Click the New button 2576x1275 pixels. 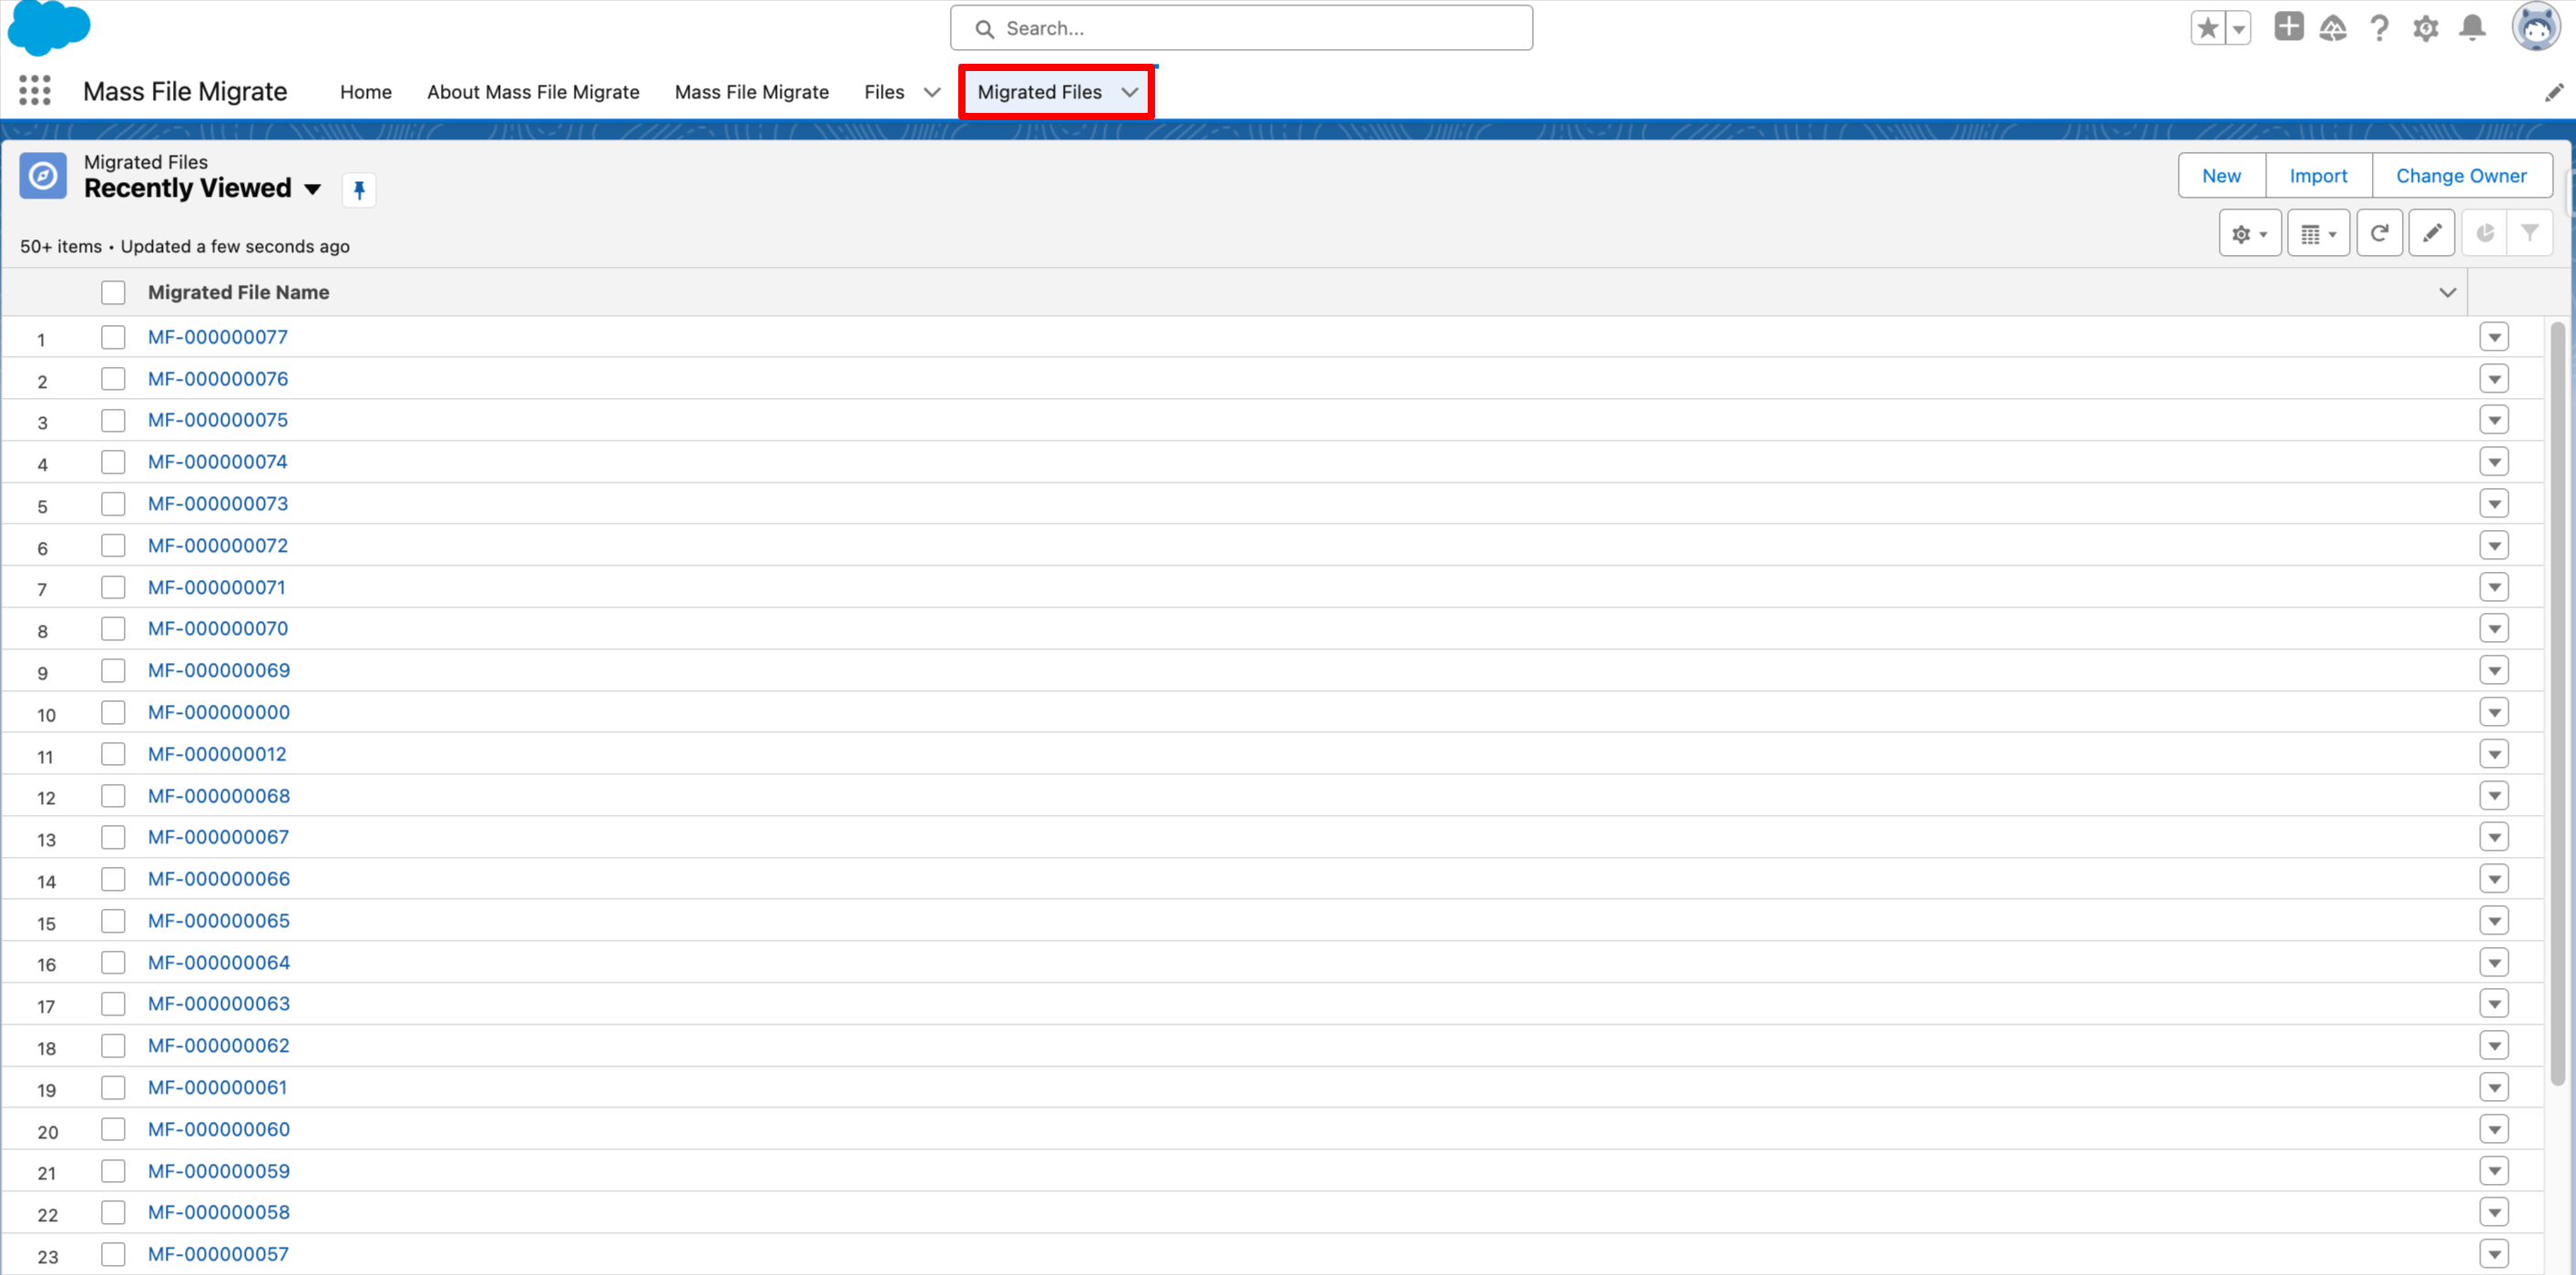tap(2221, 176)
